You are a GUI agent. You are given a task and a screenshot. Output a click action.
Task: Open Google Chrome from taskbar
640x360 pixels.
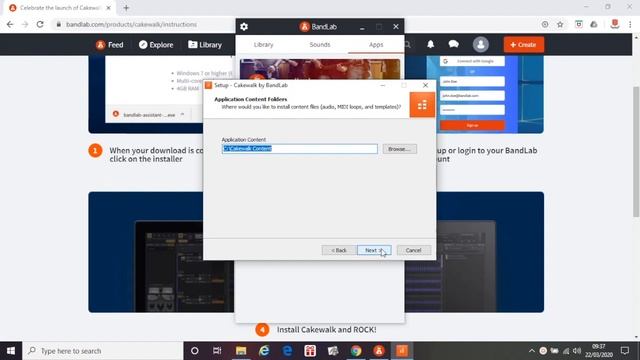click(x=356, y=351)
